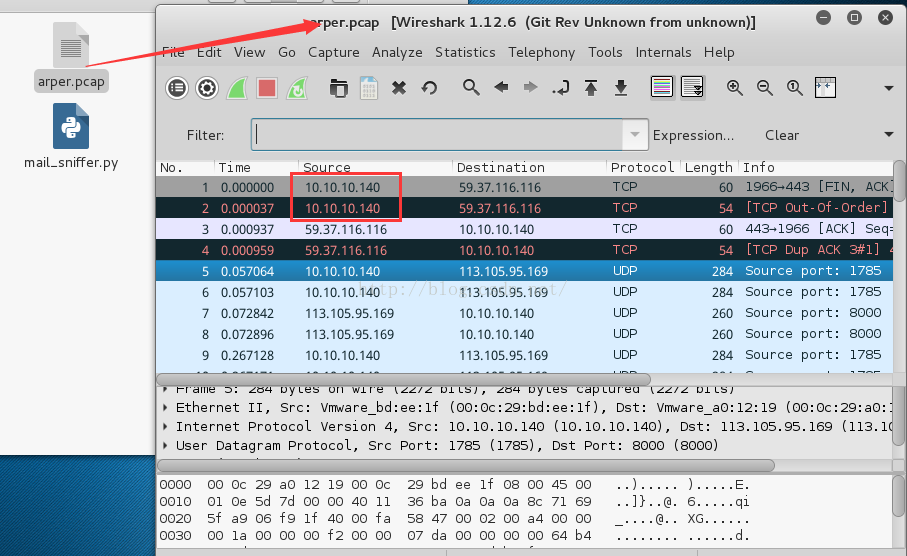Select packet 7 at time 0.072842
This screenshot has width=907, height=556.
pyautogui.click(x=524, y=314)
